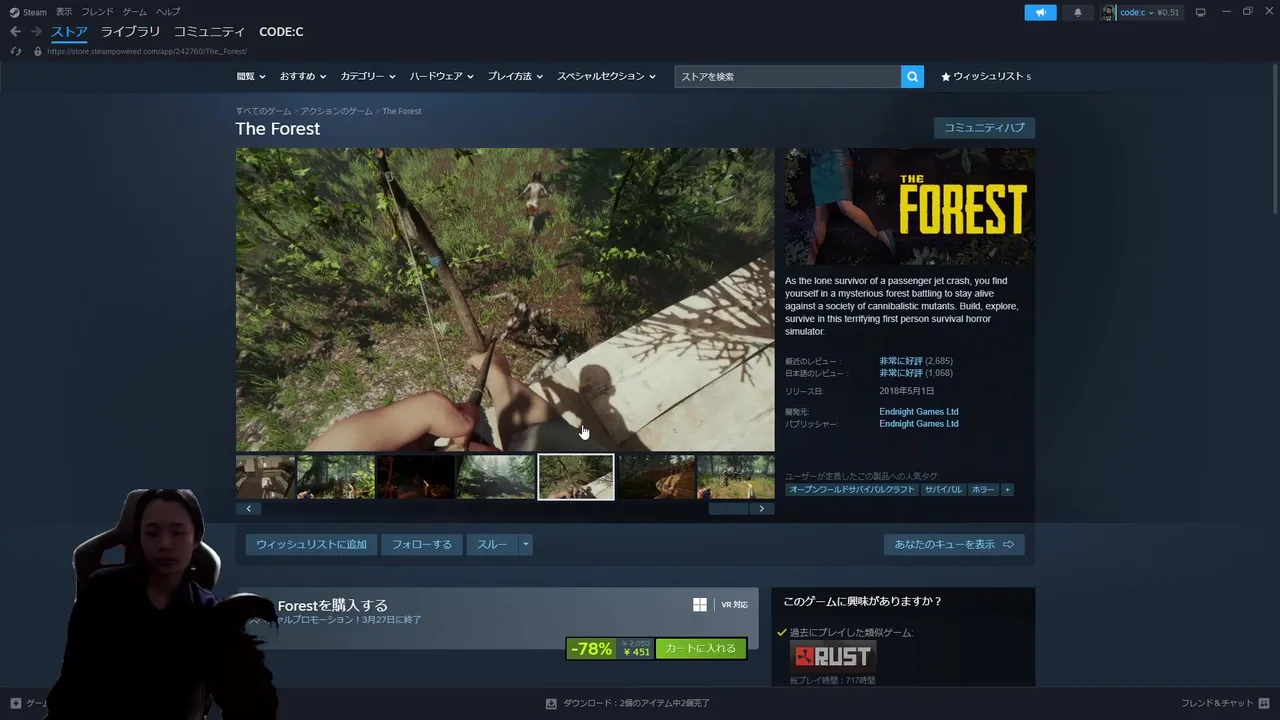
Task: Add The Forest to cart with カートに入れる
Action: 701,648
